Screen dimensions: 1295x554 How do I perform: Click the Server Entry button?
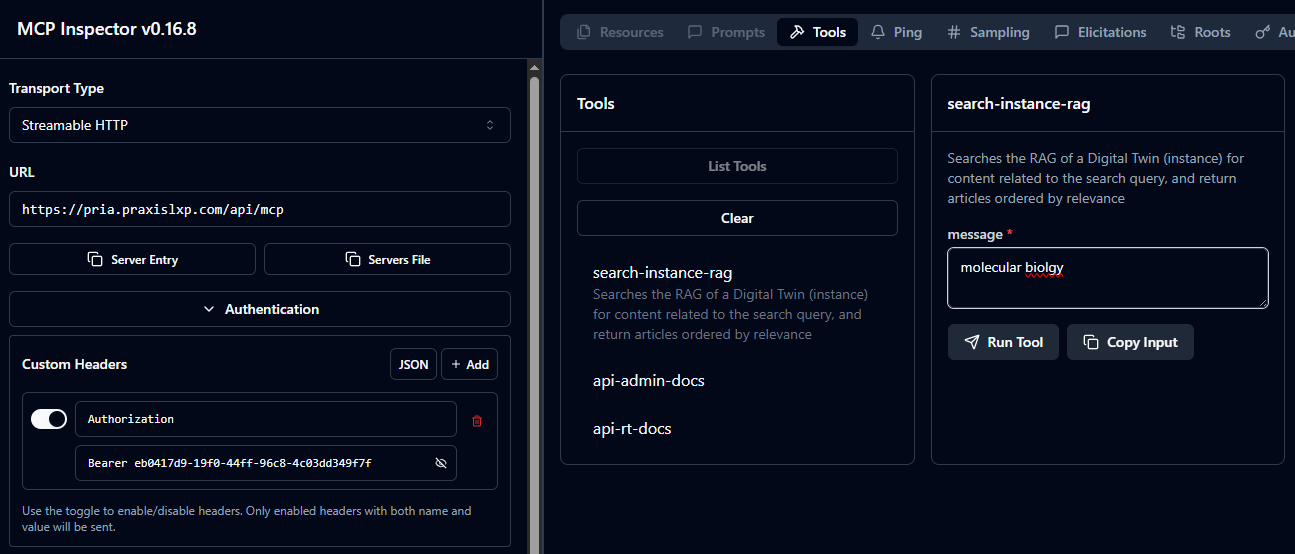click(x=132, y=259)
